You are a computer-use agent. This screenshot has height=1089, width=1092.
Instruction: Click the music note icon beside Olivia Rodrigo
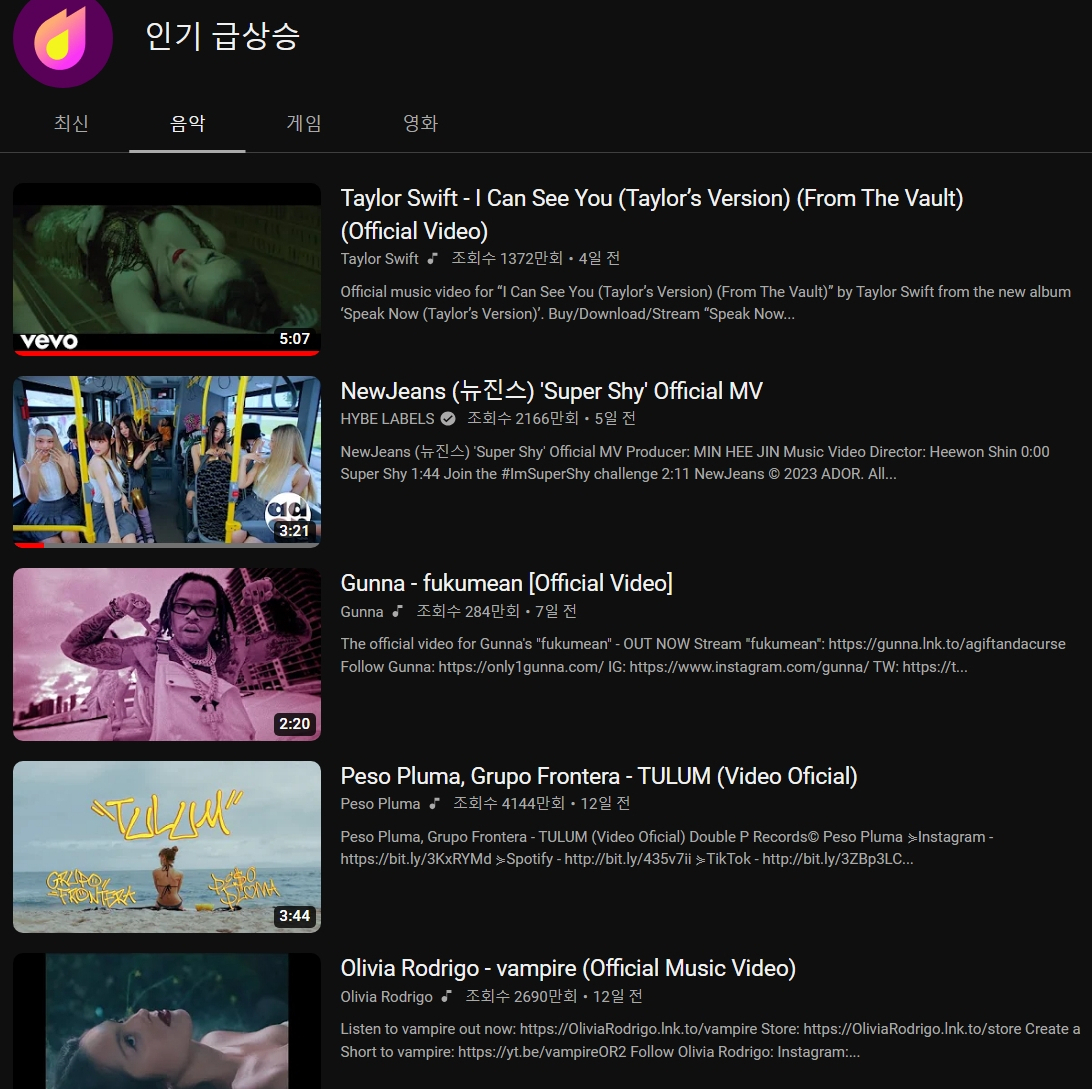[x=448, y=996]
